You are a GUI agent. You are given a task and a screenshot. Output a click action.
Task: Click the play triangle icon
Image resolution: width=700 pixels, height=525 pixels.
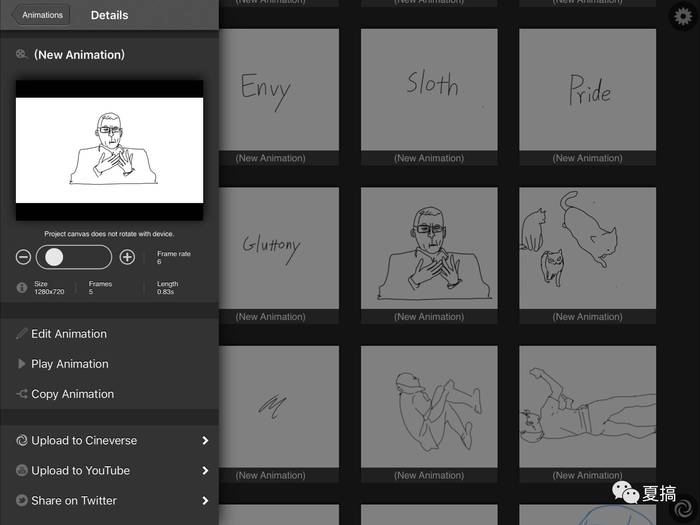click(21, 364)
